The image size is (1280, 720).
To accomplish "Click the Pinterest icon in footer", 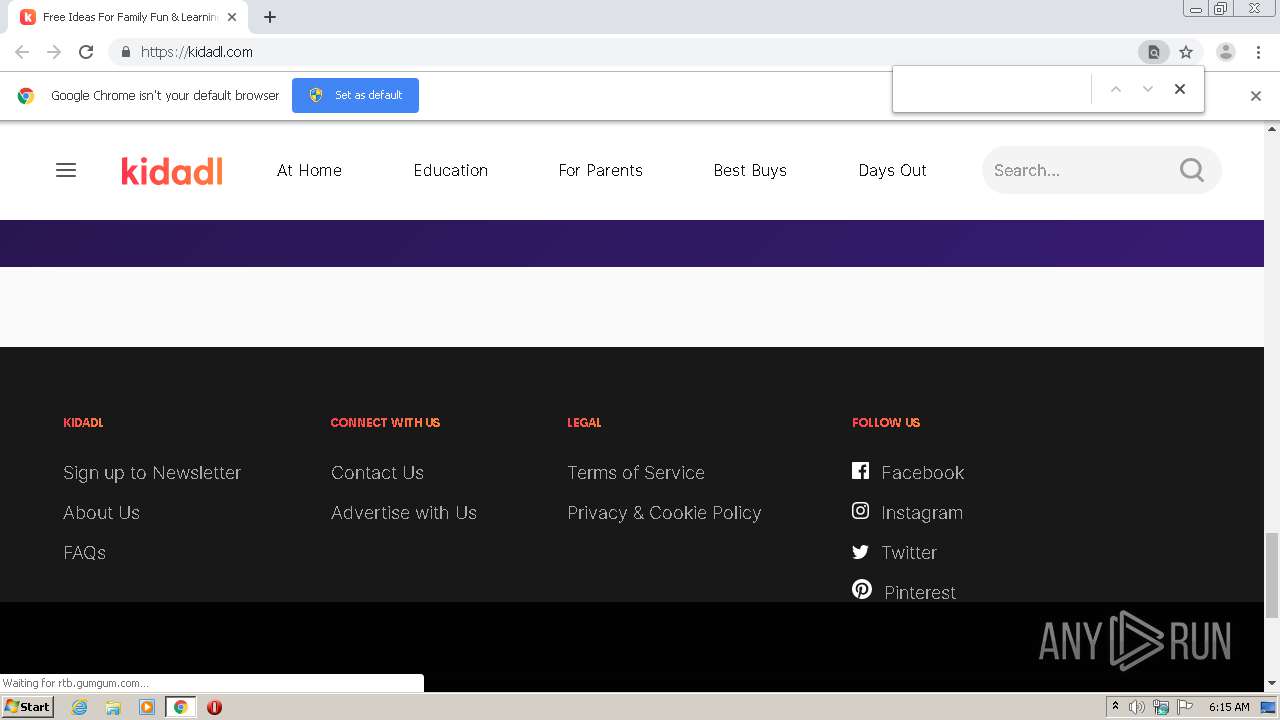I will [862, 590].
